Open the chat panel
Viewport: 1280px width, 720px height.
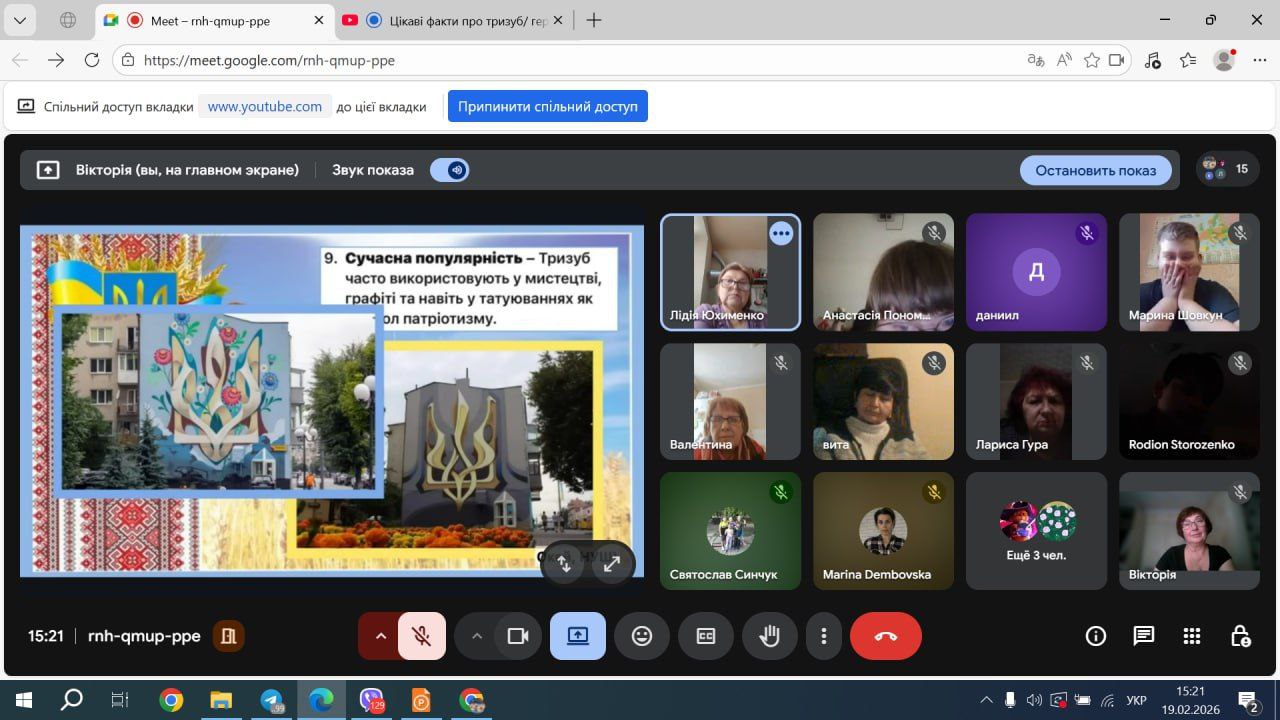[1144, 636]
